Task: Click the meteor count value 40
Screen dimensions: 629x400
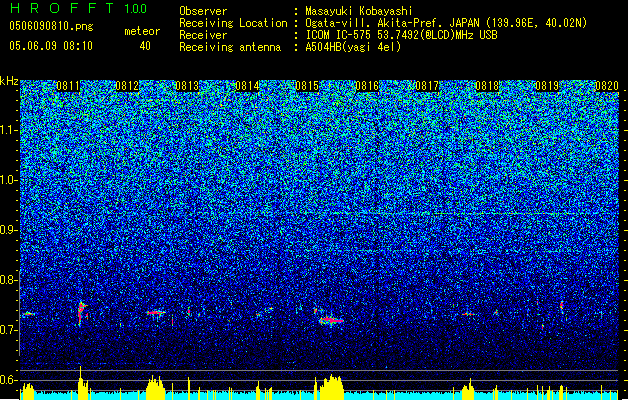Action: click(x=145, y=46)
